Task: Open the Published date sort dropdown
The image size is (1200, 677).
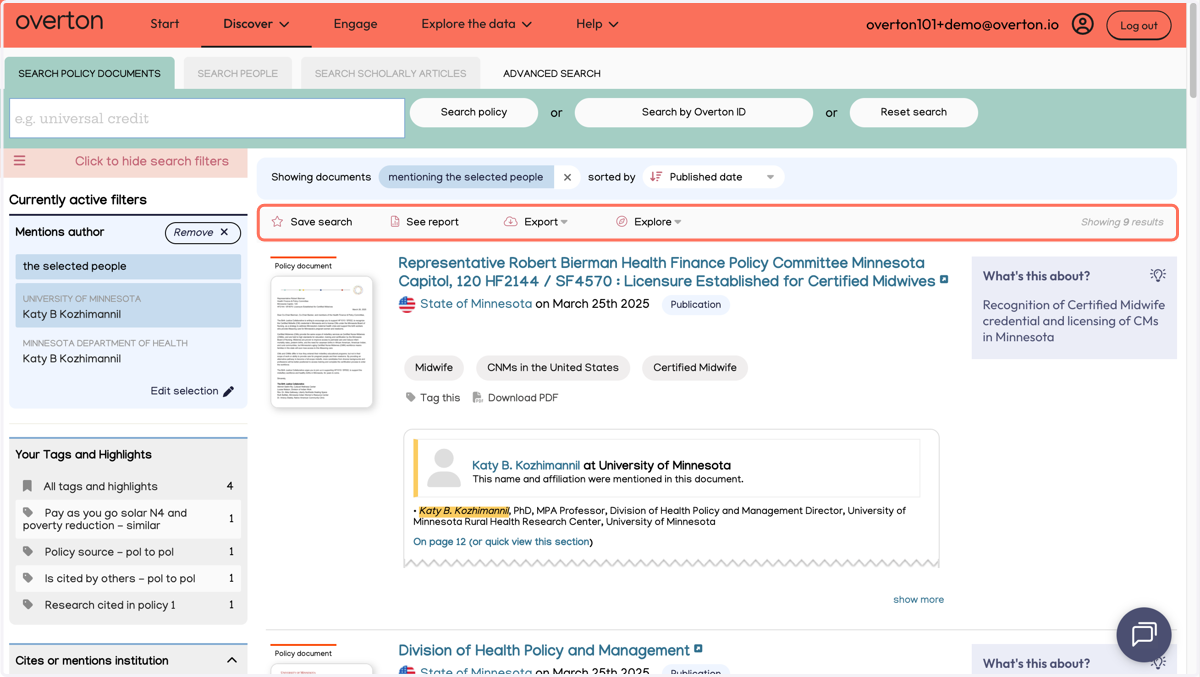Action: click(713, 177)
